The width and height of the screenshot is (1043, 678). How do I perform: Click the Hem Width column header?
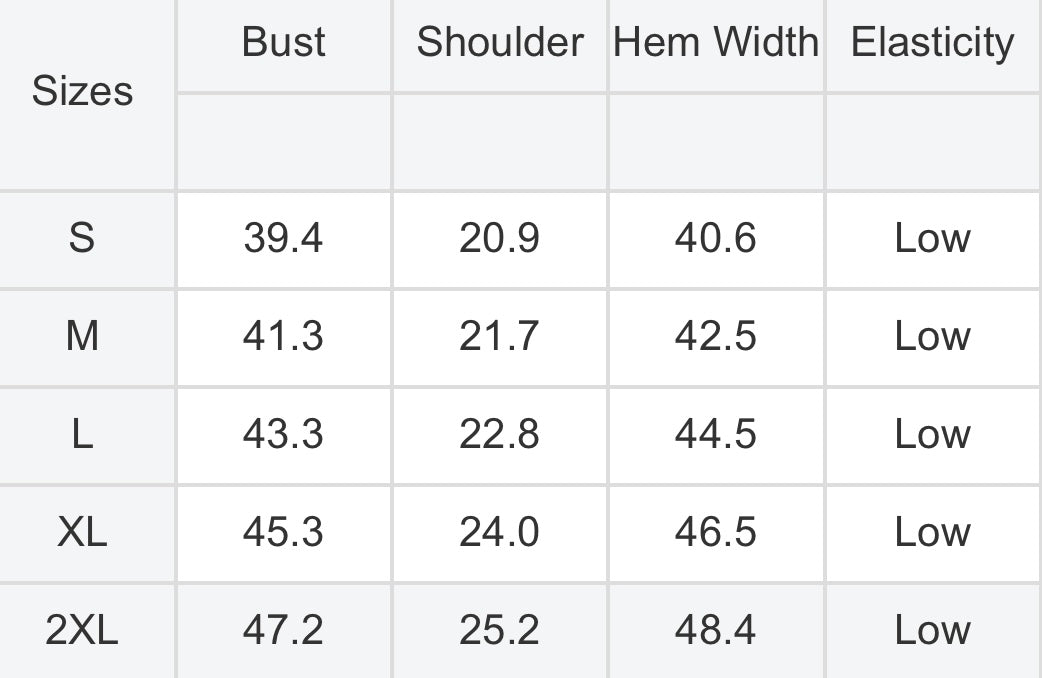716,43
